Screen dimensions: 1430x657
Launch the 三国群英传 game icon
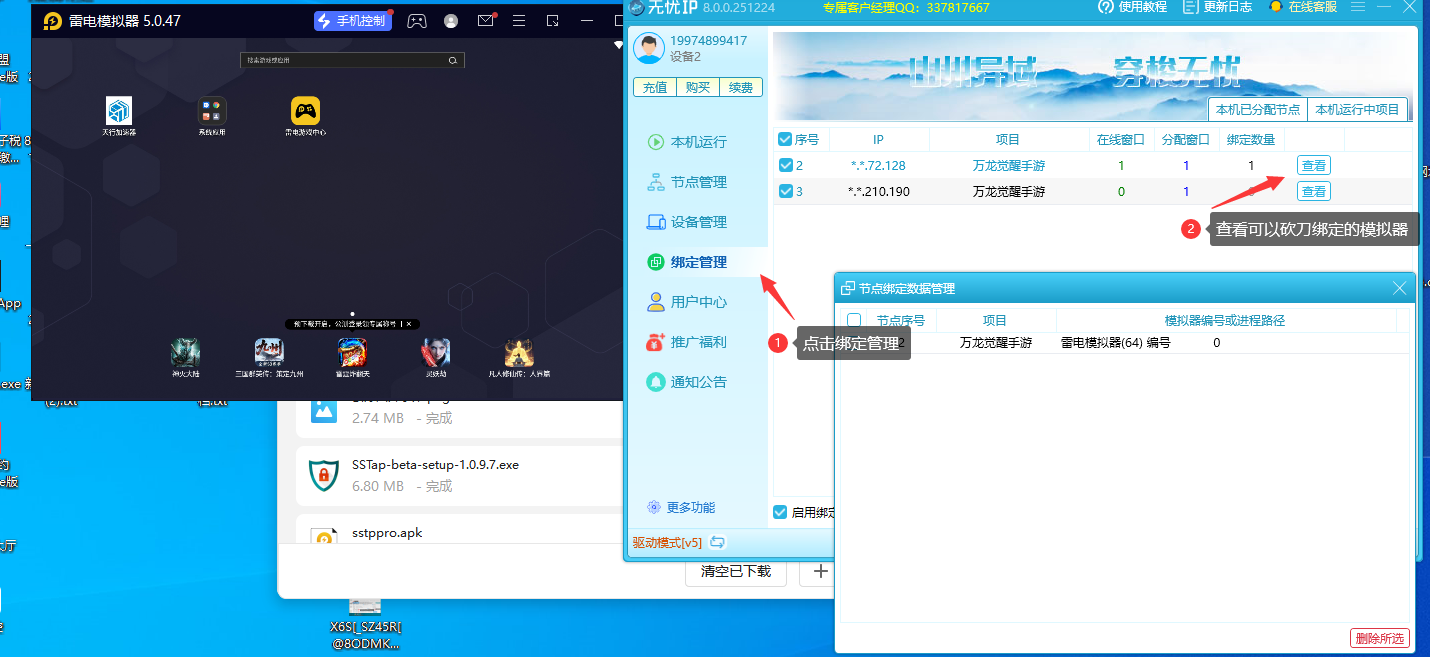pyautogui.click(x=270, y=351)
